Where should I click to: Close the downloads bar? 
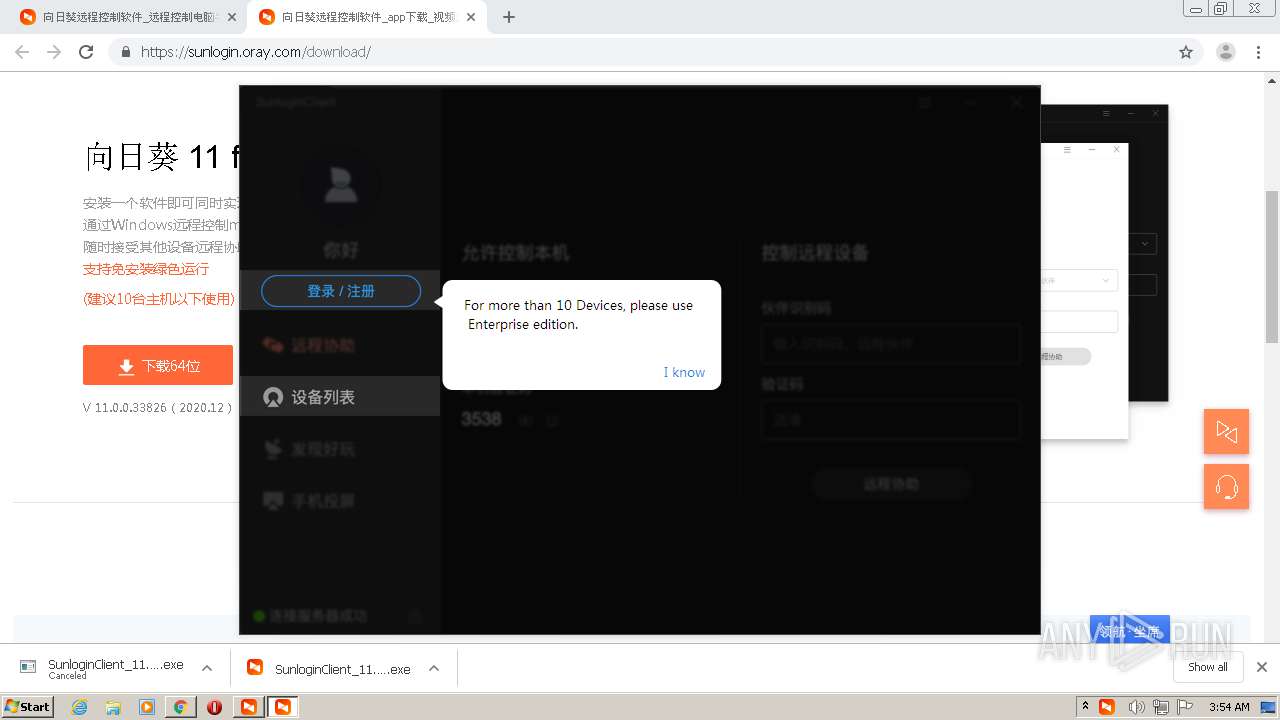coord(1262,667)
